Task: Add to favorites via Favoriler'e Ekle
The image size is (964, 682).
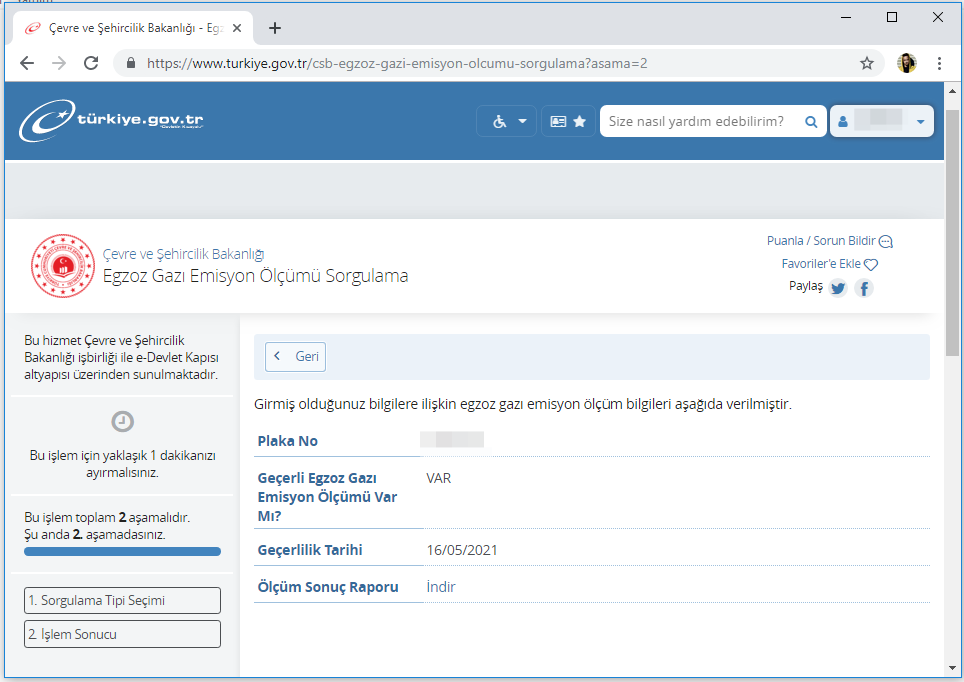Action: point(829,264)
